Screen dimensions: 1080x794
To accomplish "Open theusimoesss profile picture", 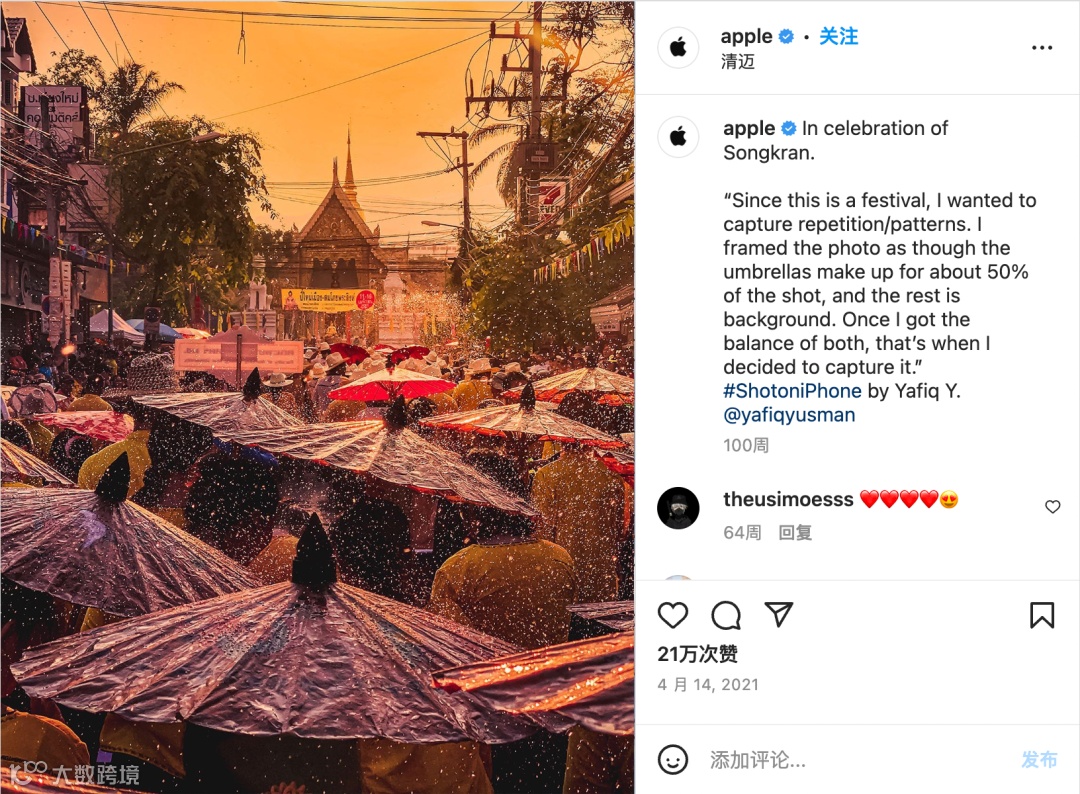I will point(678,508).
